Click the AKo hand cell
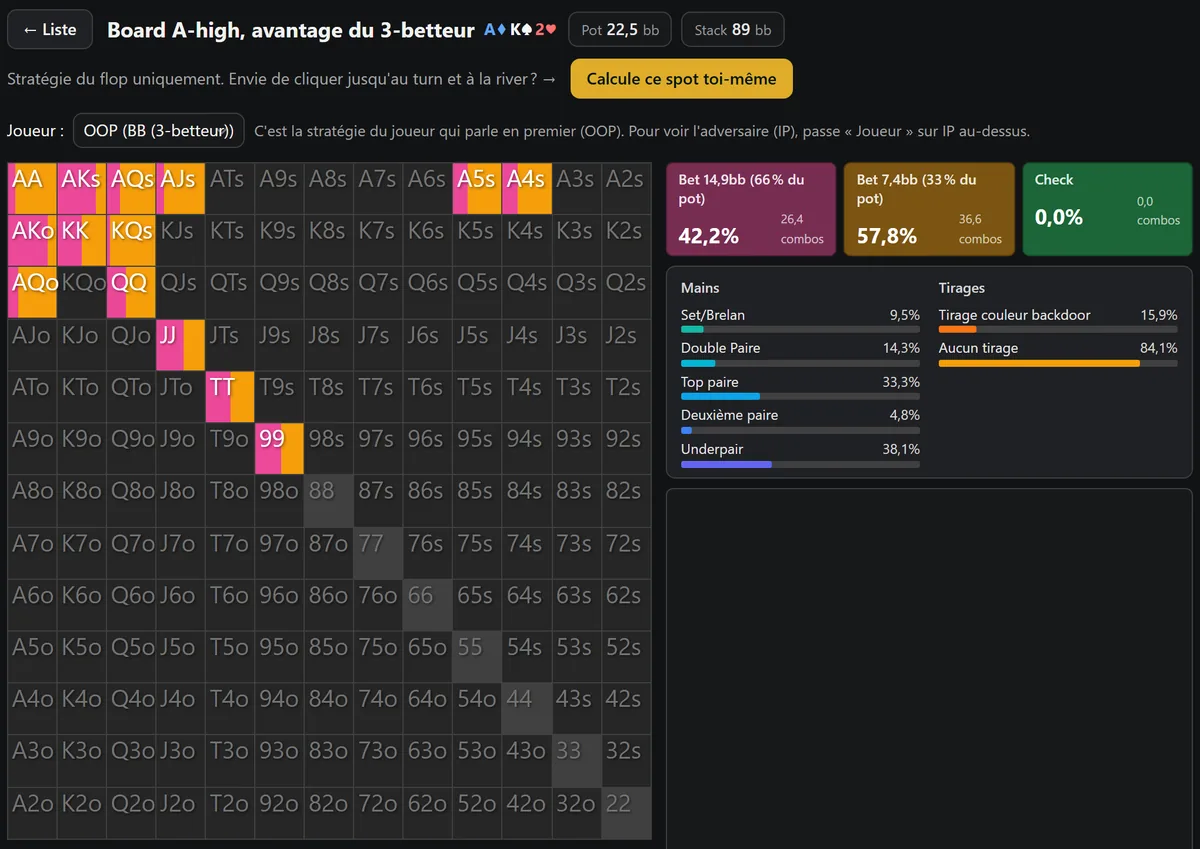 click(x=32, y=240)
